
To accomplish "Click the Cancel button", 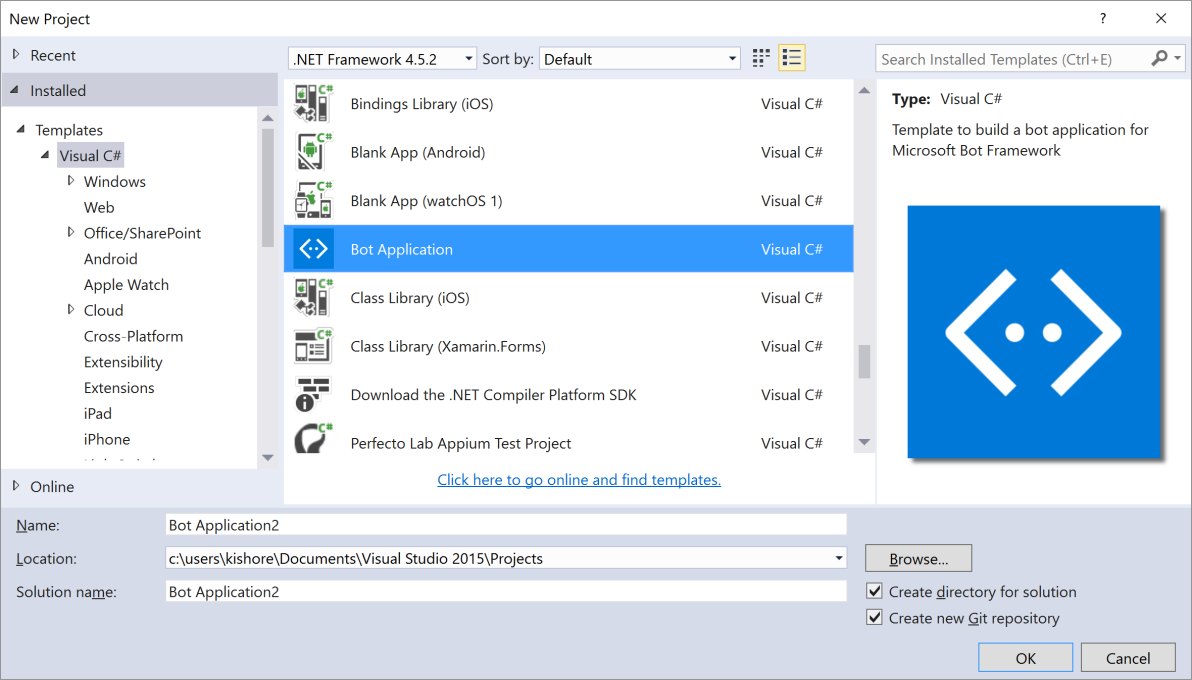I will pyautogui.click(x=1127, y=658).
